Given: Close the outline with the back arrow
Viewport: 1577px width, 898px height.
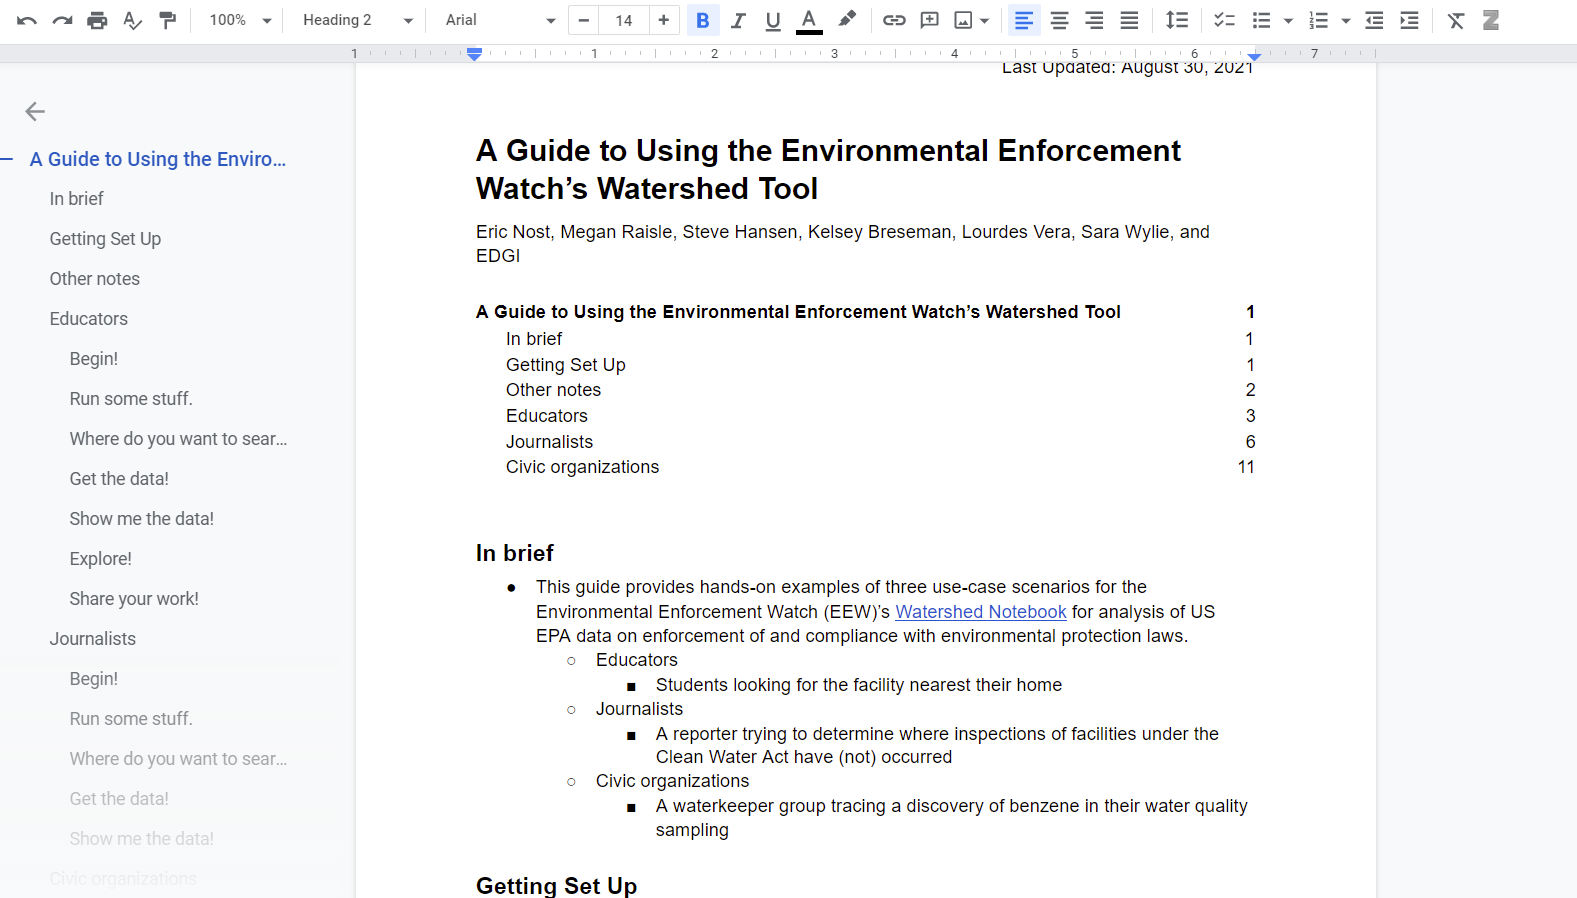Looking at the screenshot, I should [x=35, y=111].
